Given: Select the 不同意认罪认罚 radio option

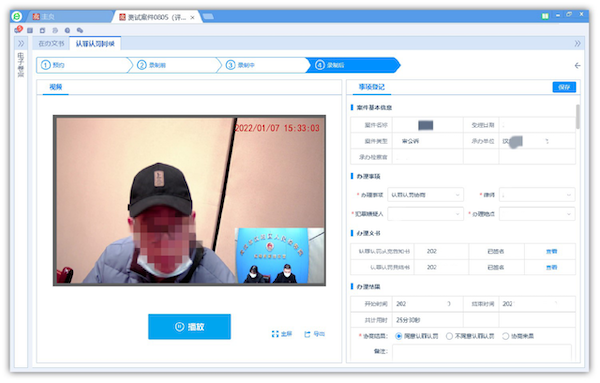Looking at the screenshot, I should 449,336.
